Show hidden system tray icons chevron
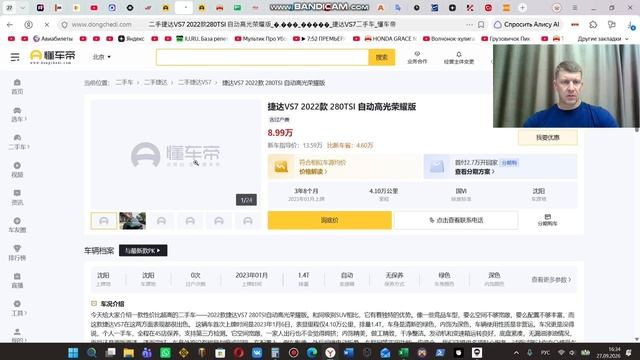Viewport: 640px width, 360px height. [x=516, y=353]
